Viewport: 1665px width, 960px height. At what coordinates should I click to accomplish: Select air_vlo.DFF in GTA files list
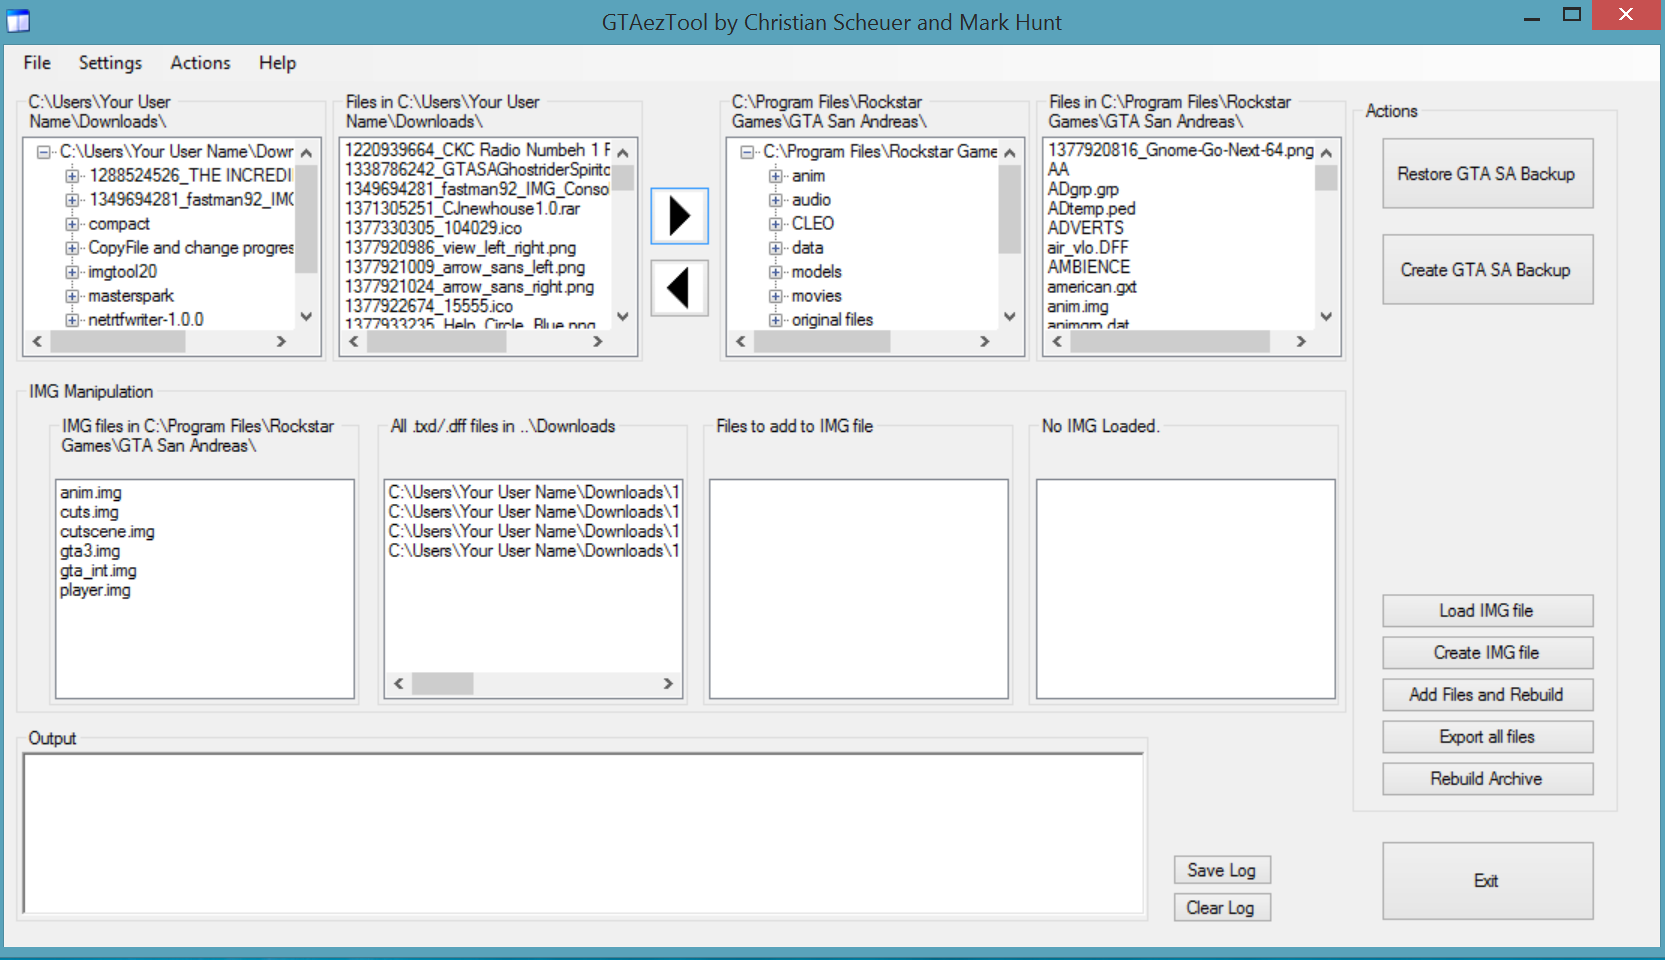[x=1087, y=248]
